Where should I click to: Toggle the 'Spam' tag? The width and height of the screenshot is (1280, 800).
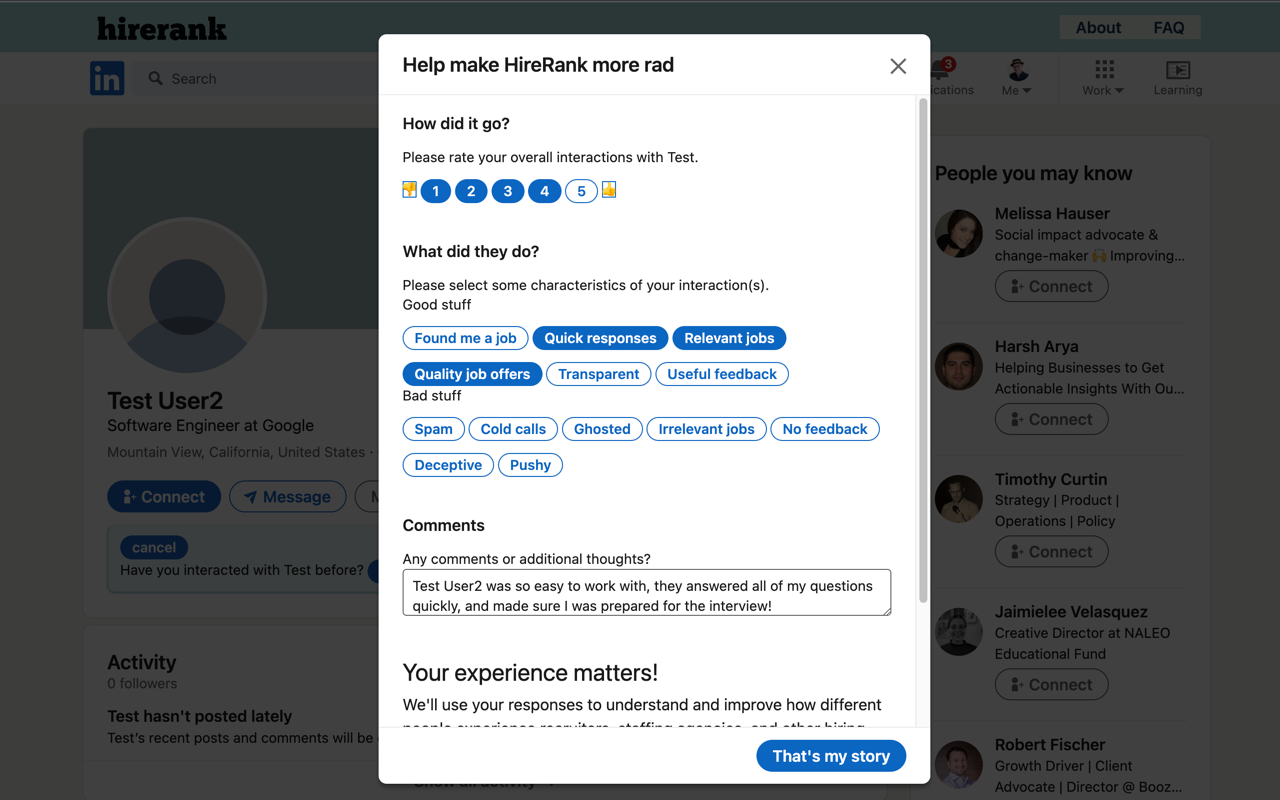[x=434, y=429]
